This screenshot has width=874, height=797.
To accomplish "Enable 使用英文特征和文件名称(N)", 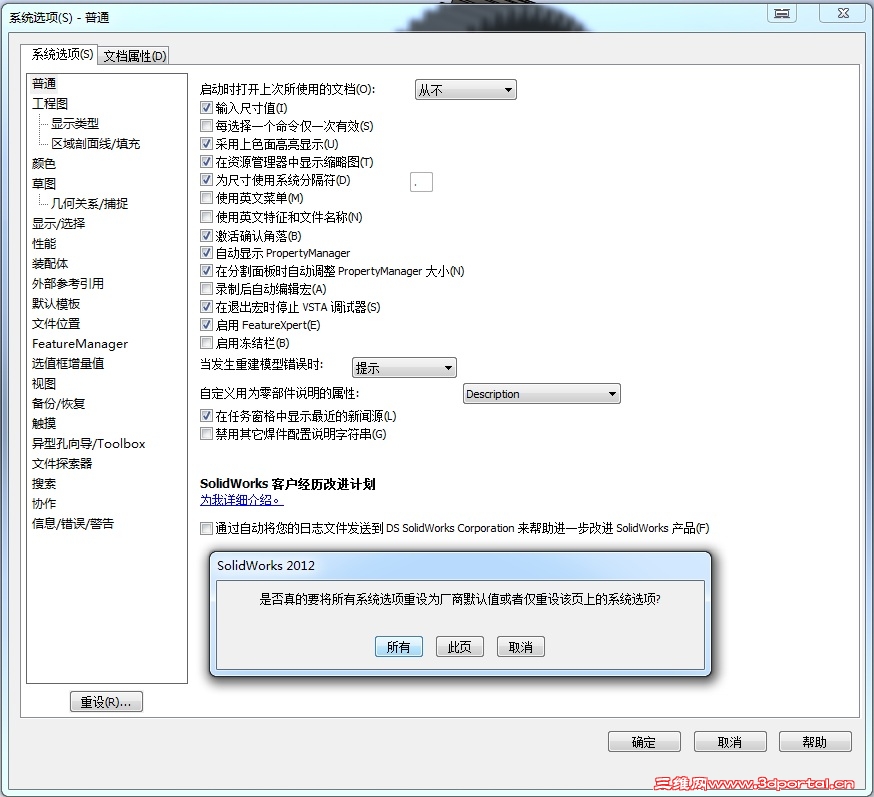I will click(206, 217).
